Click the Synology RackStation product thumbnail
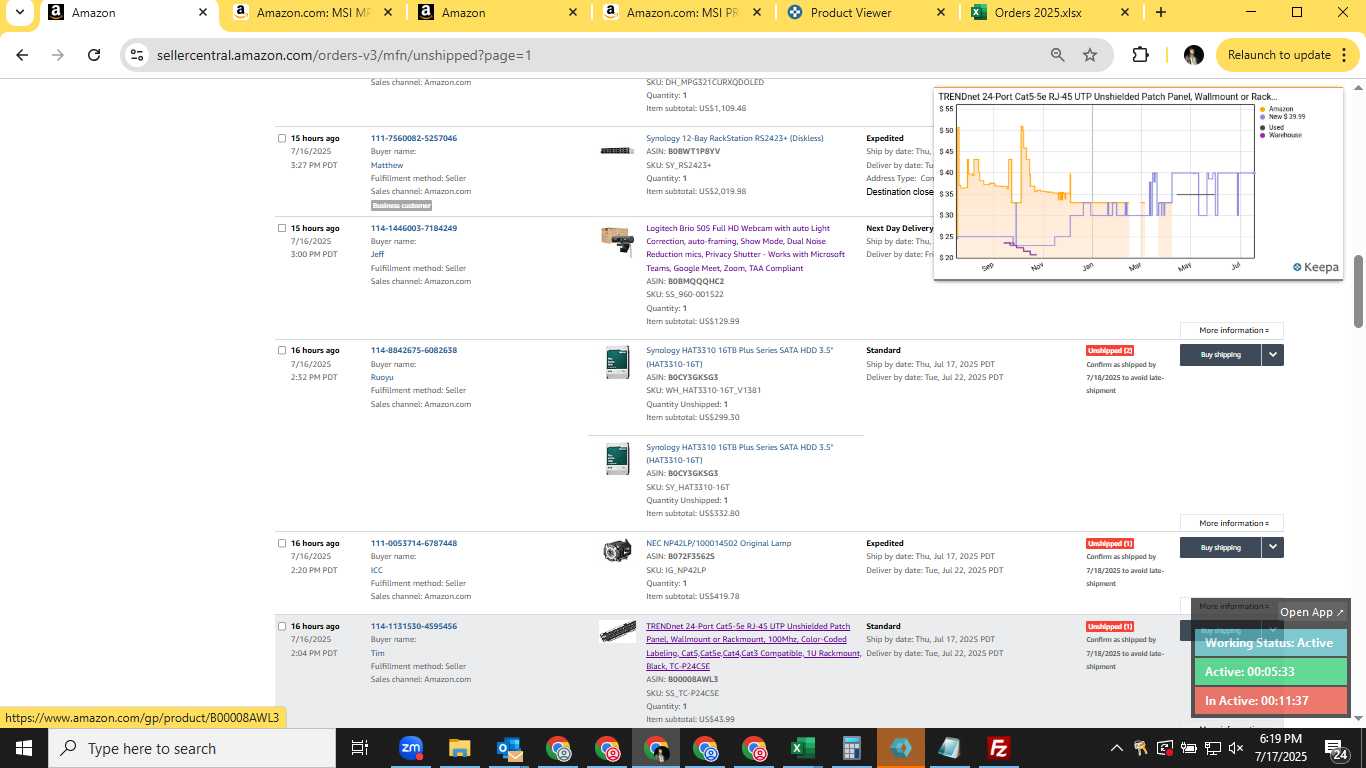Image resolution: width=1366 pixels, height=768 pixels. click(x=617, y=151)
